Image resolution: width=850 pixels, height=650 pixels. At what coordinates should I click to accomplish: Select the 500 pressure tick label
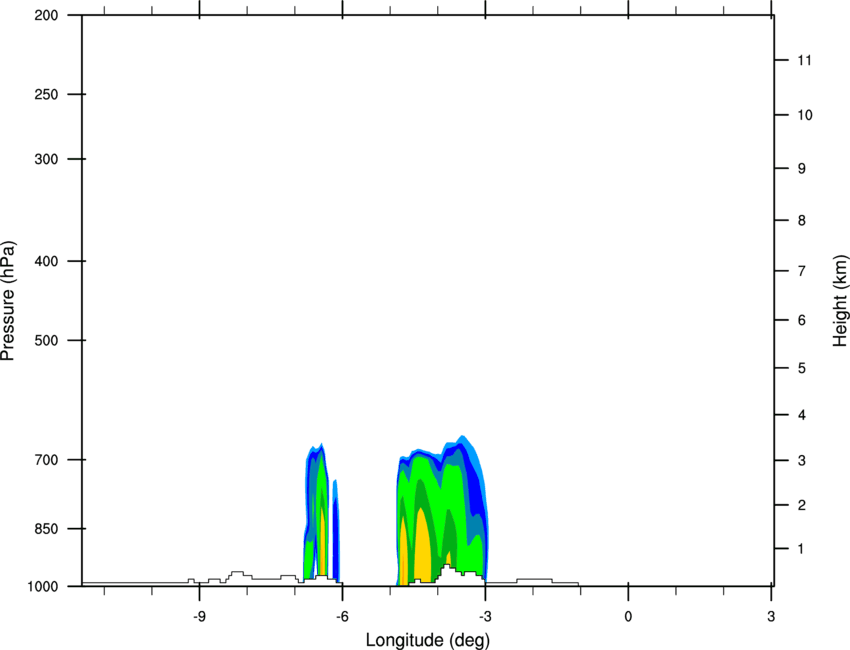point(46,340)
